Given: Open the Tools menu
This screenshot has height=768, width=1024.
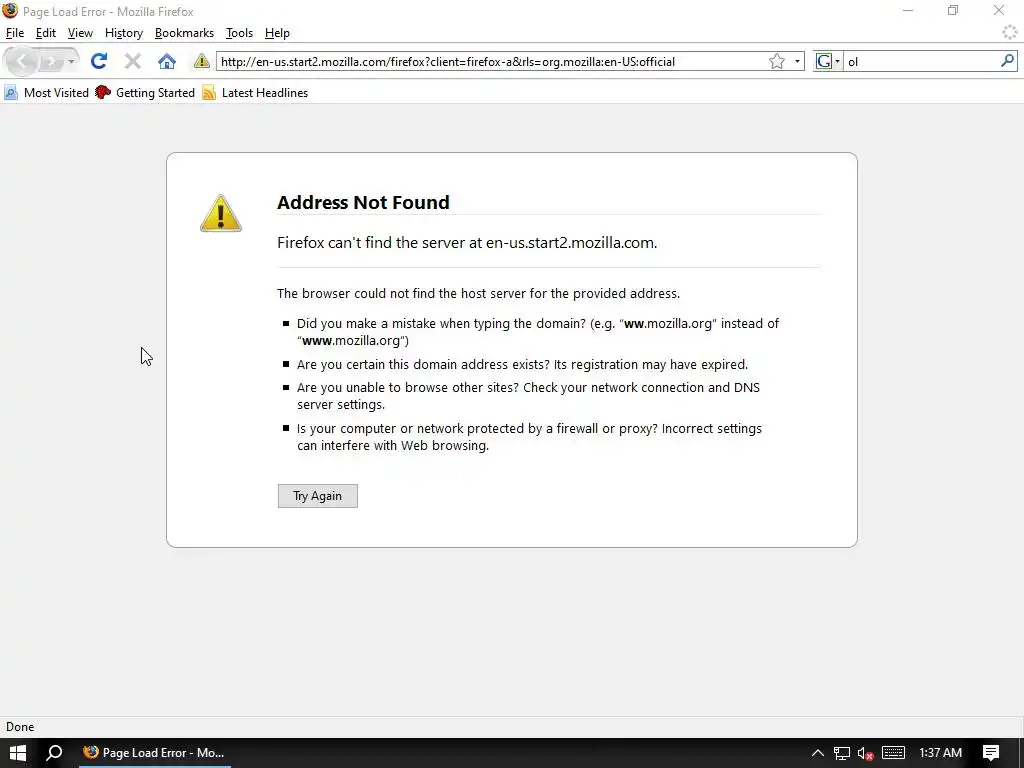Looking at the screenshot, I should 239,33.
